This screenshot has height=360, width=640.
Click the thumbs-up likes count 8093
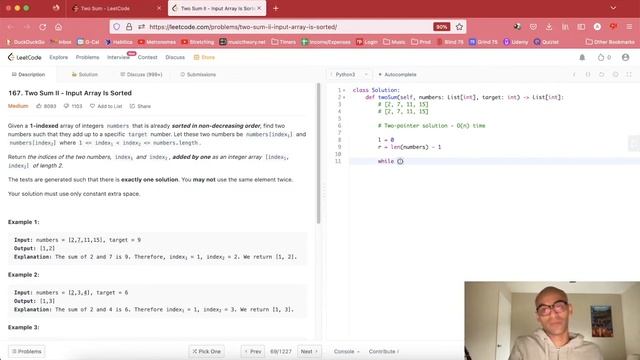pyautogui.click(x=46, y=106)
